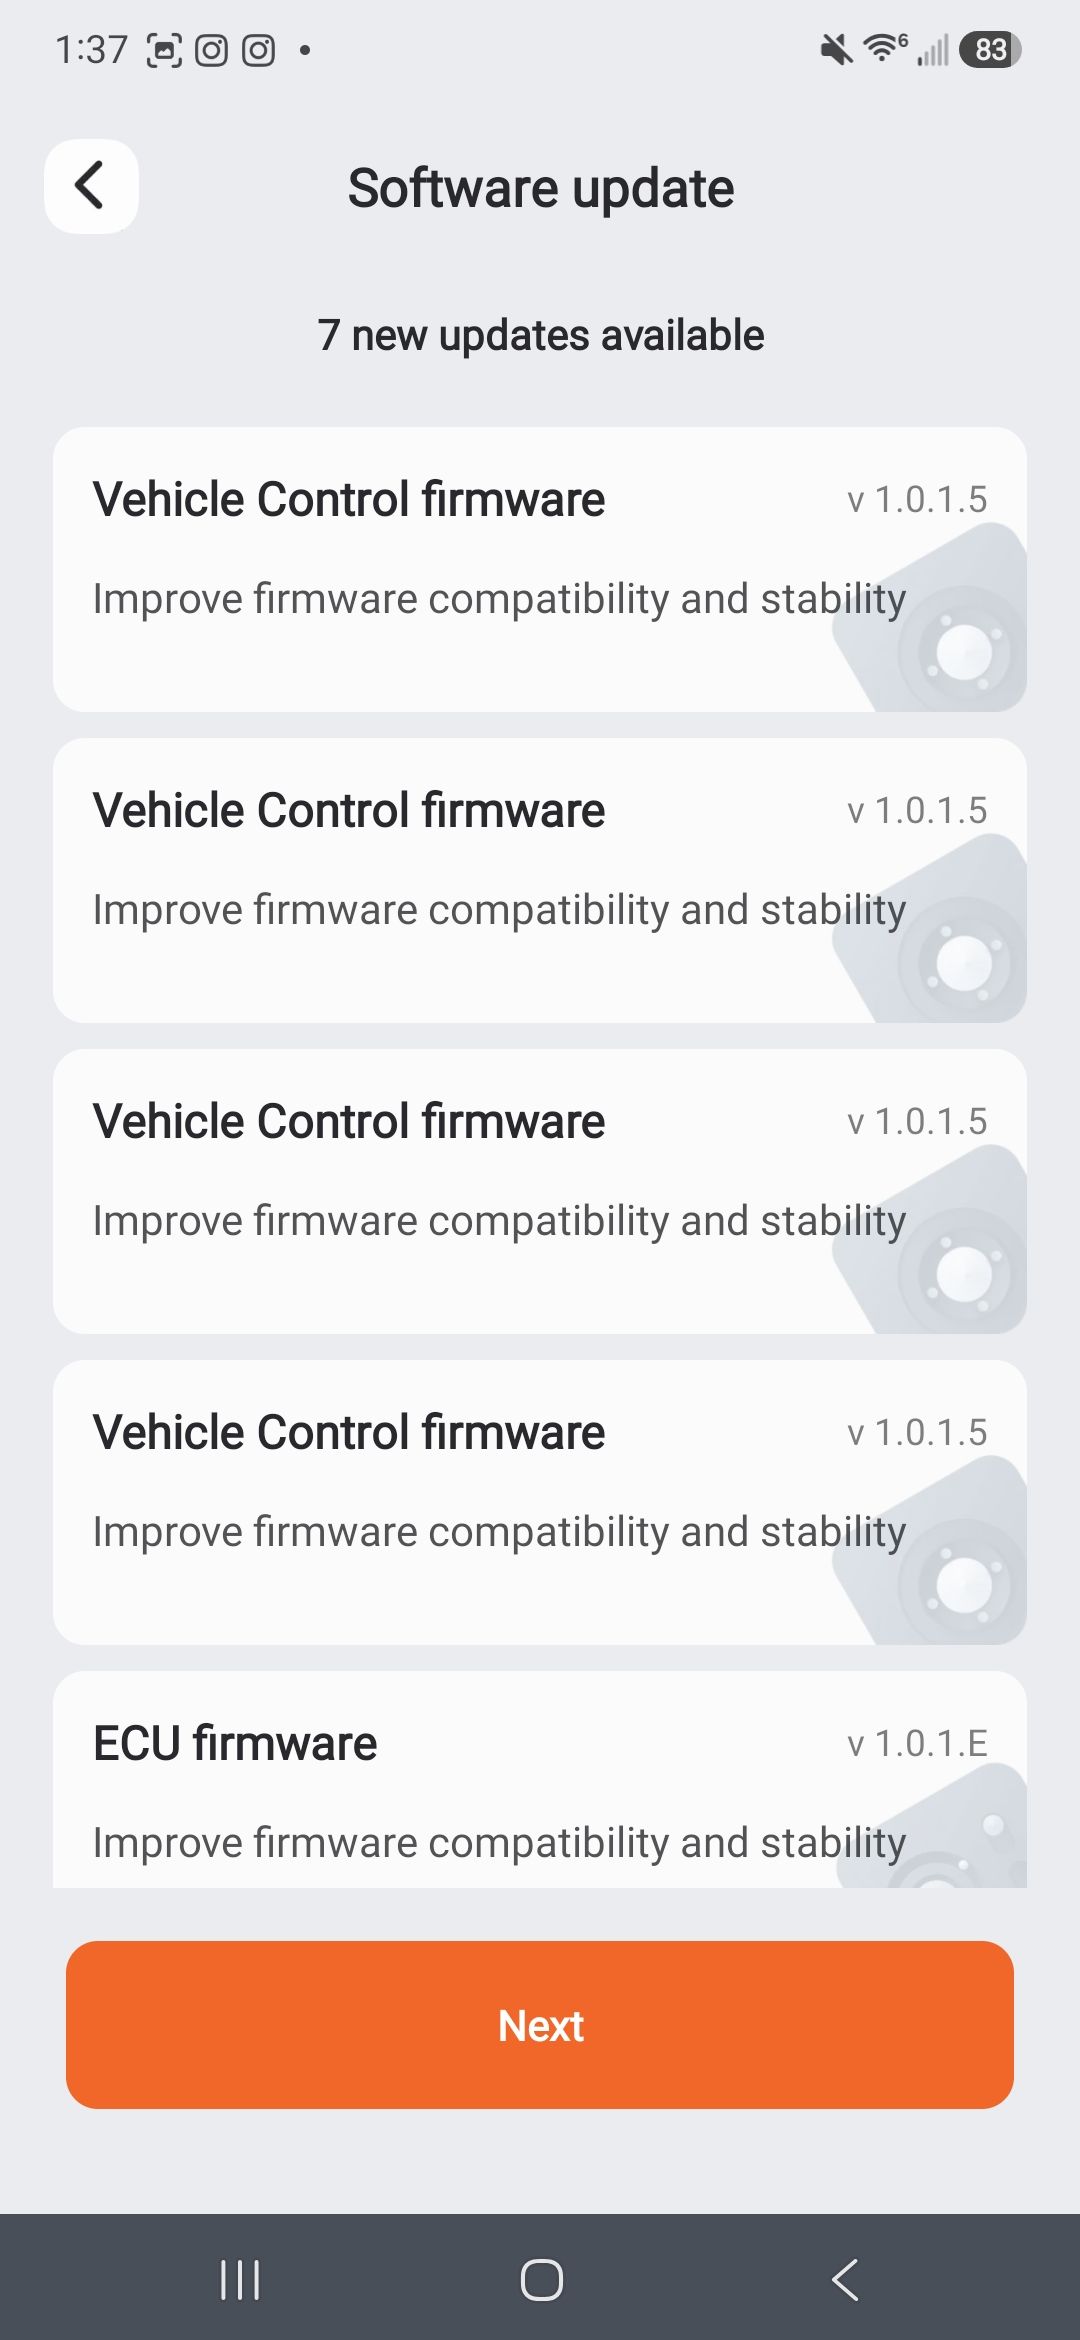Select the fourth Vehicle Control firmware card
This screenshot has height=2340, width=1080.
click(540, 1502)
